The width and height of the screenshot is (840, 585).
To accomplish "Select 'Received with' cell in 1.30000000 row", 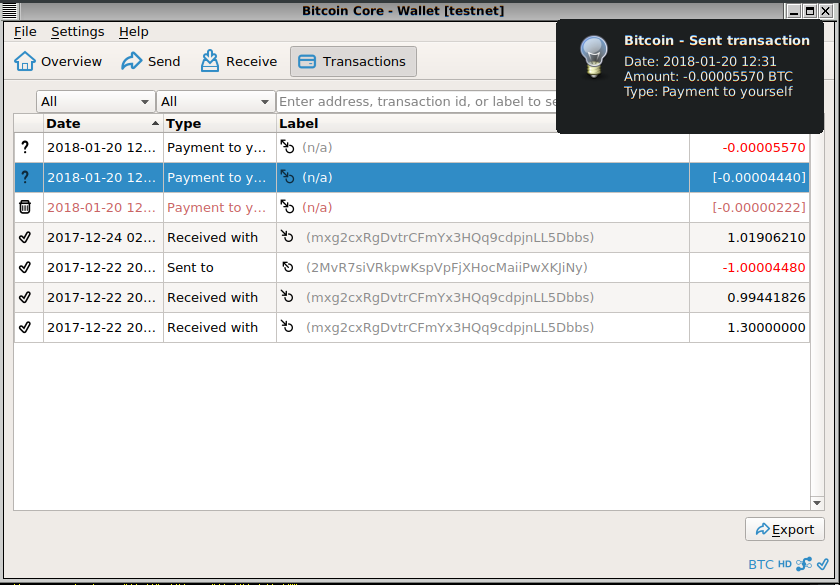I will (x=220, y=327).
